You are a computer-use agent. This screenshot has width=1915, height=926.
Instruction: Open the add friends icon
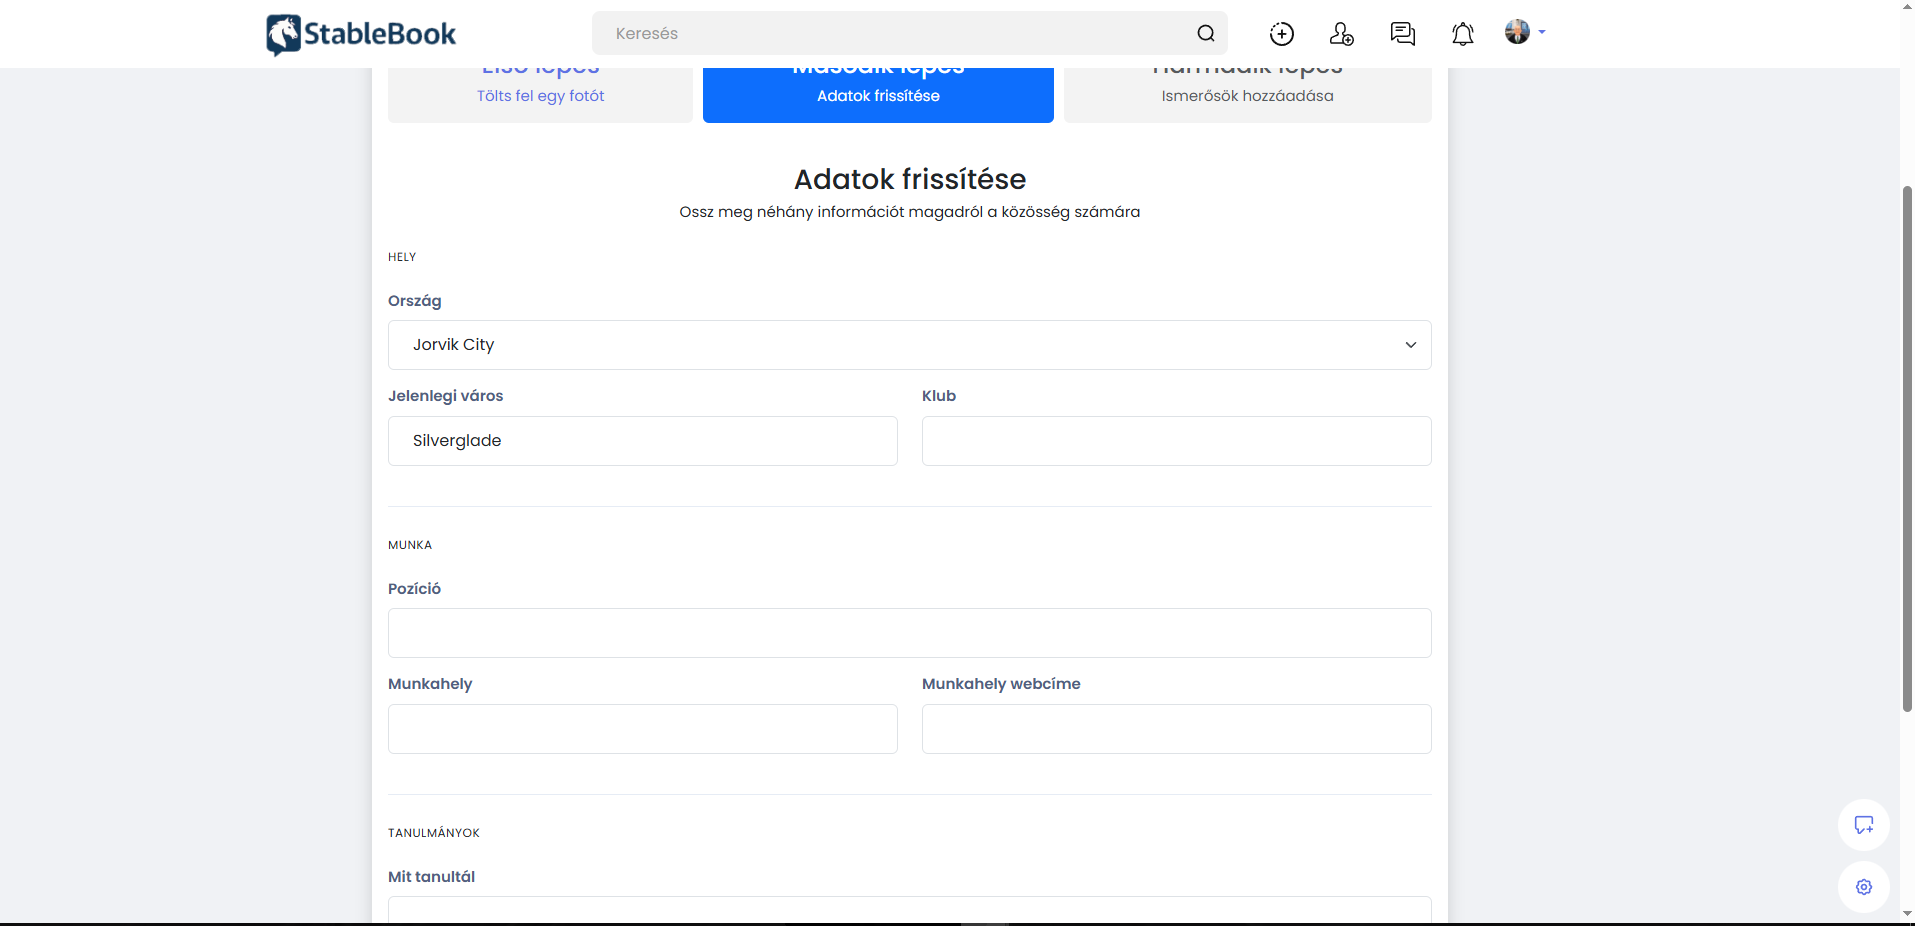coord(1342,34)
